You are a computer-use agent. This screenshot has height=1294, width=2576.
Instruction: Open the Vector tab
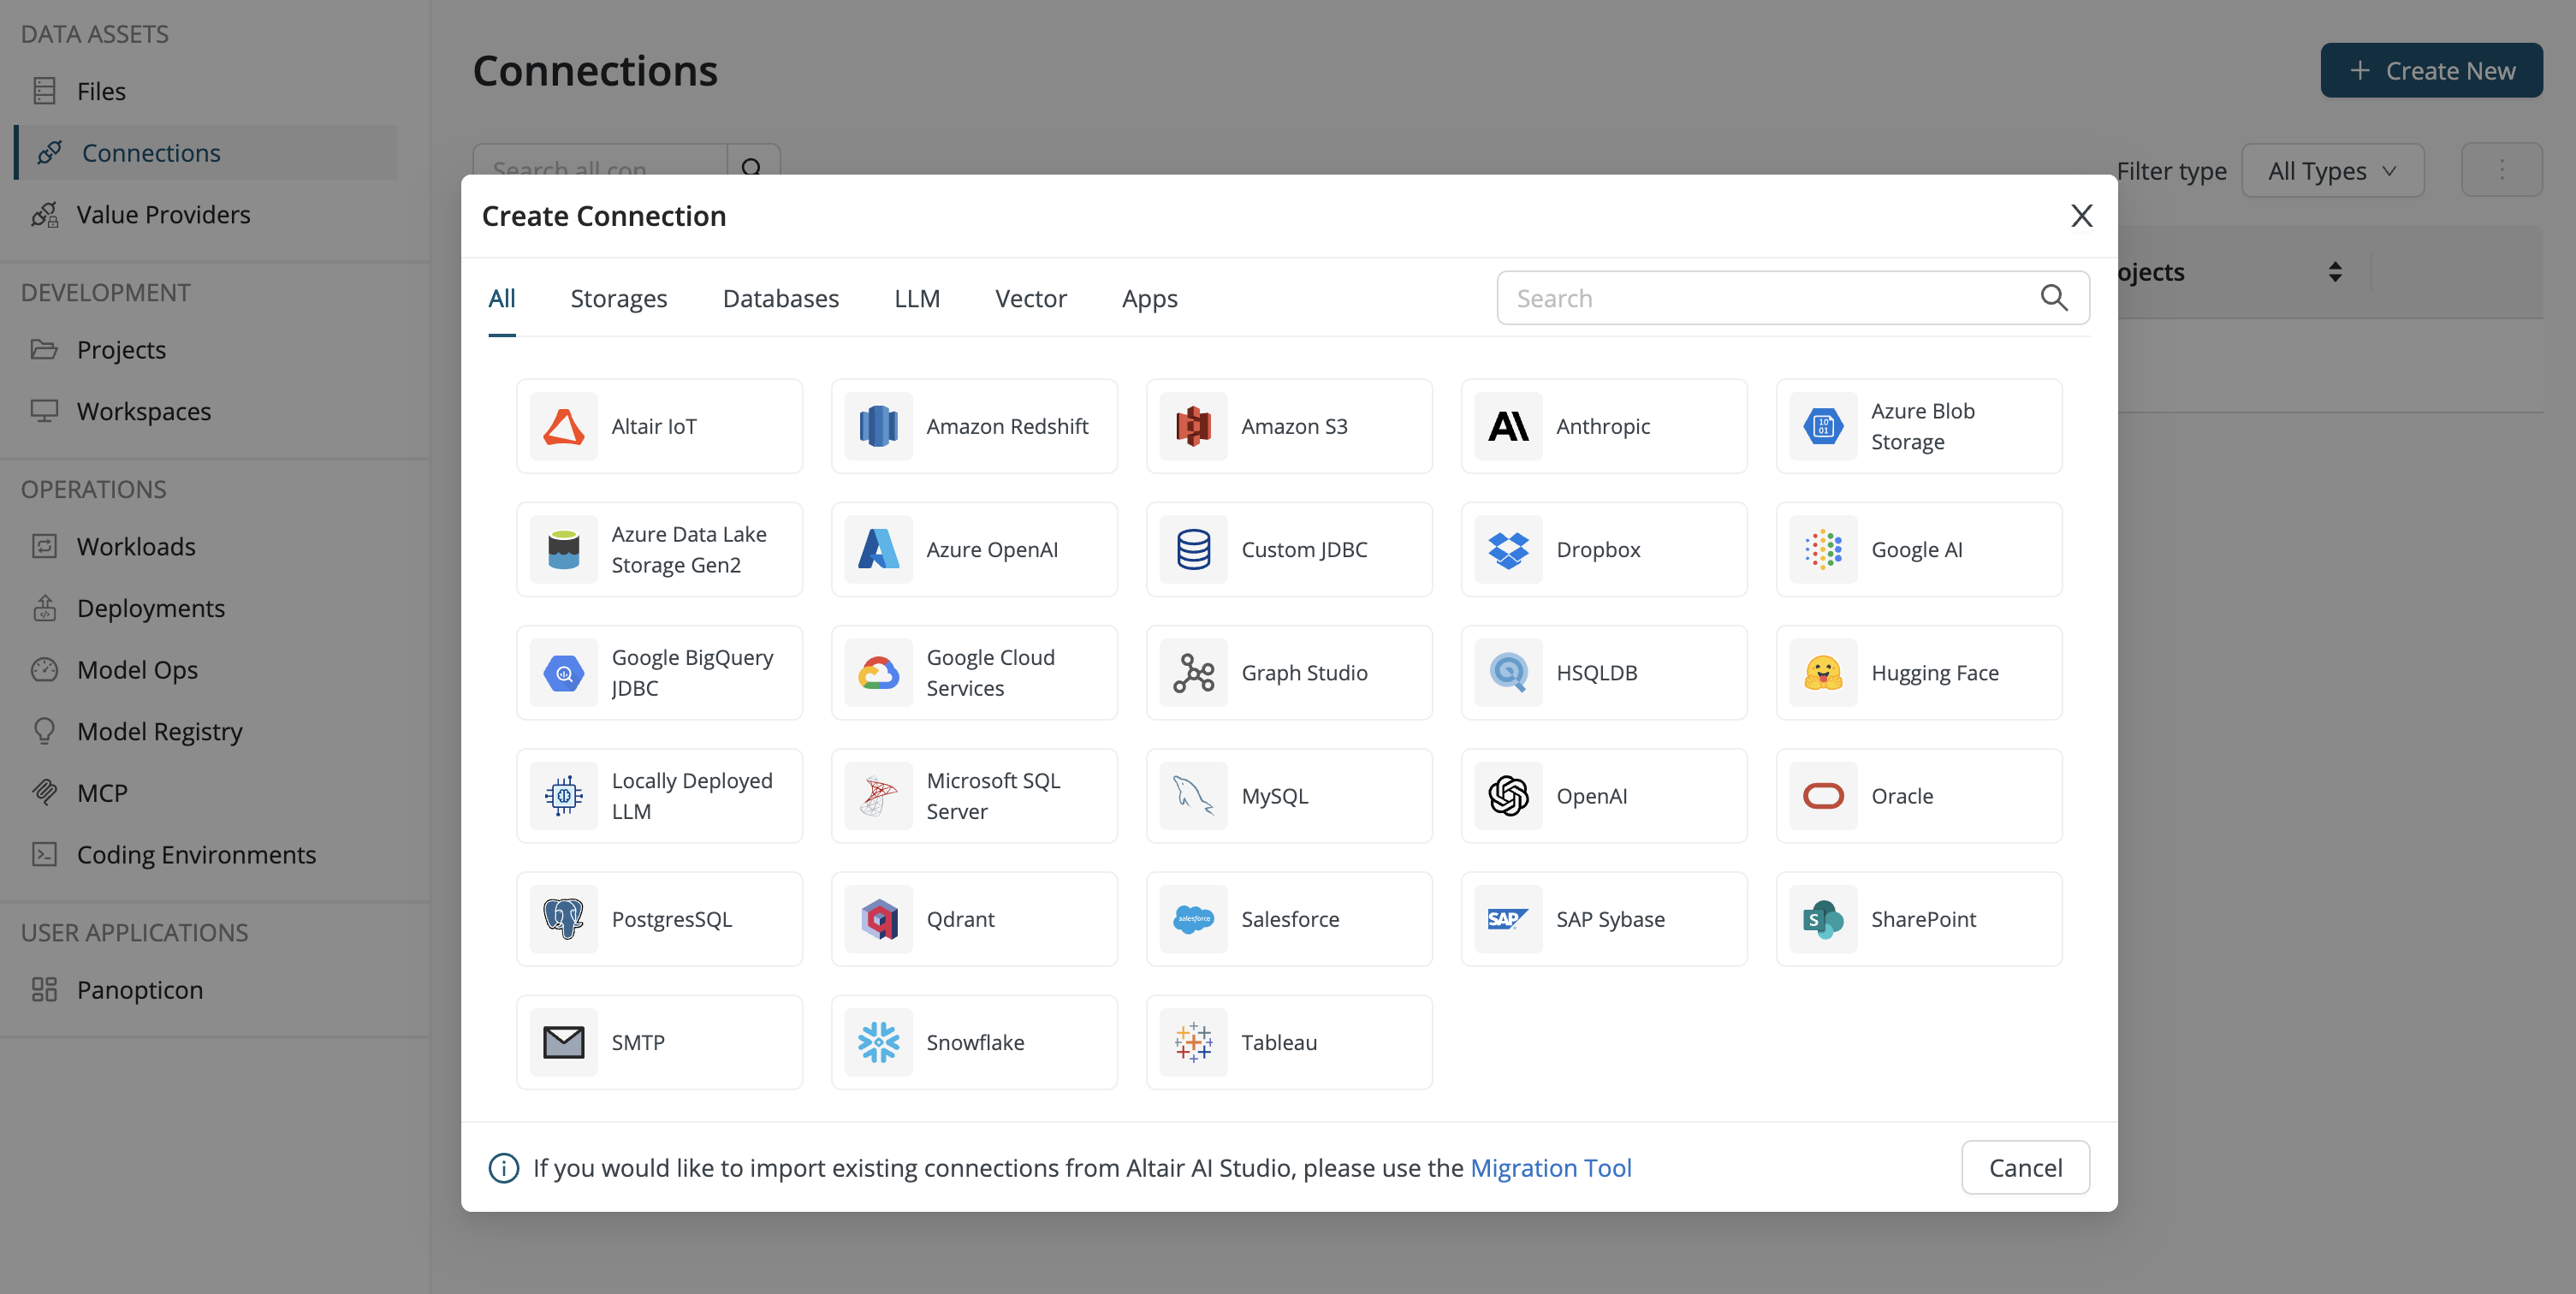tap(1031, 298)
